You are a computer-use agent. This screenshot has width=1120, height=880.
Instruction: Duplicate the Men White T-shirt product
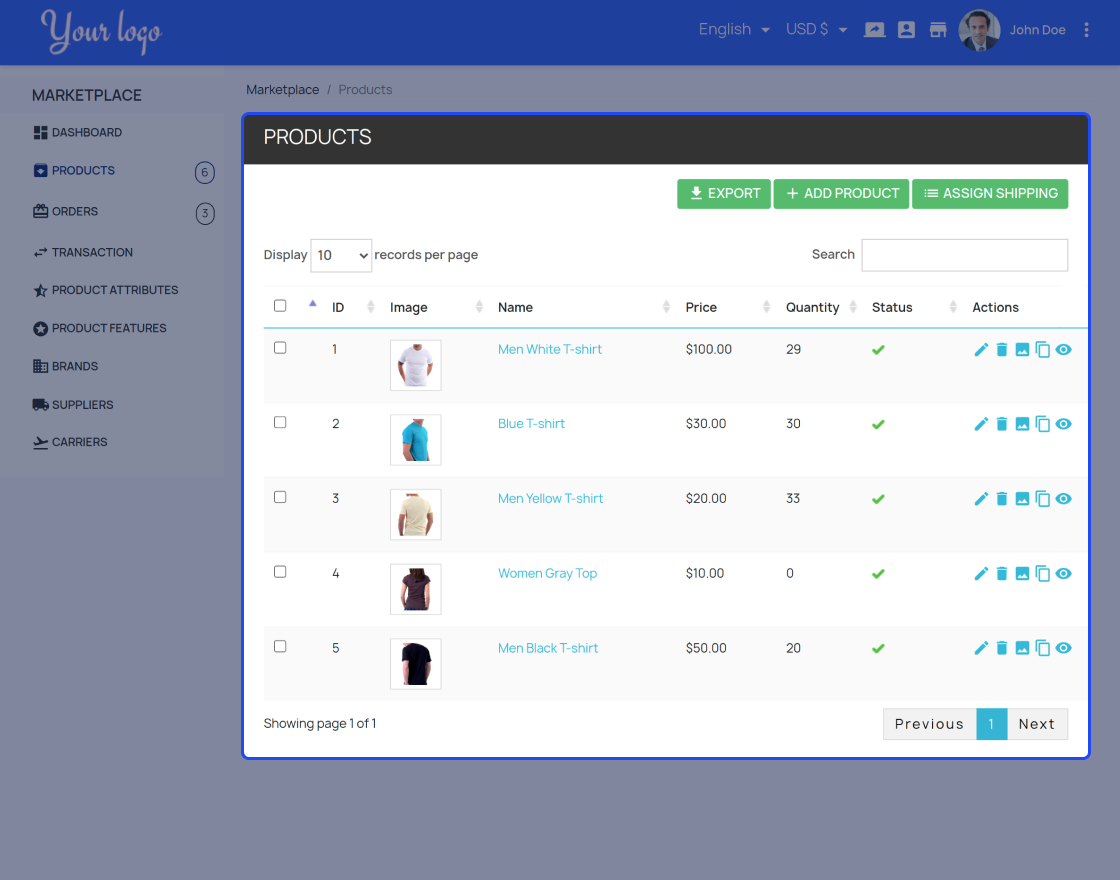point(1043,349)
